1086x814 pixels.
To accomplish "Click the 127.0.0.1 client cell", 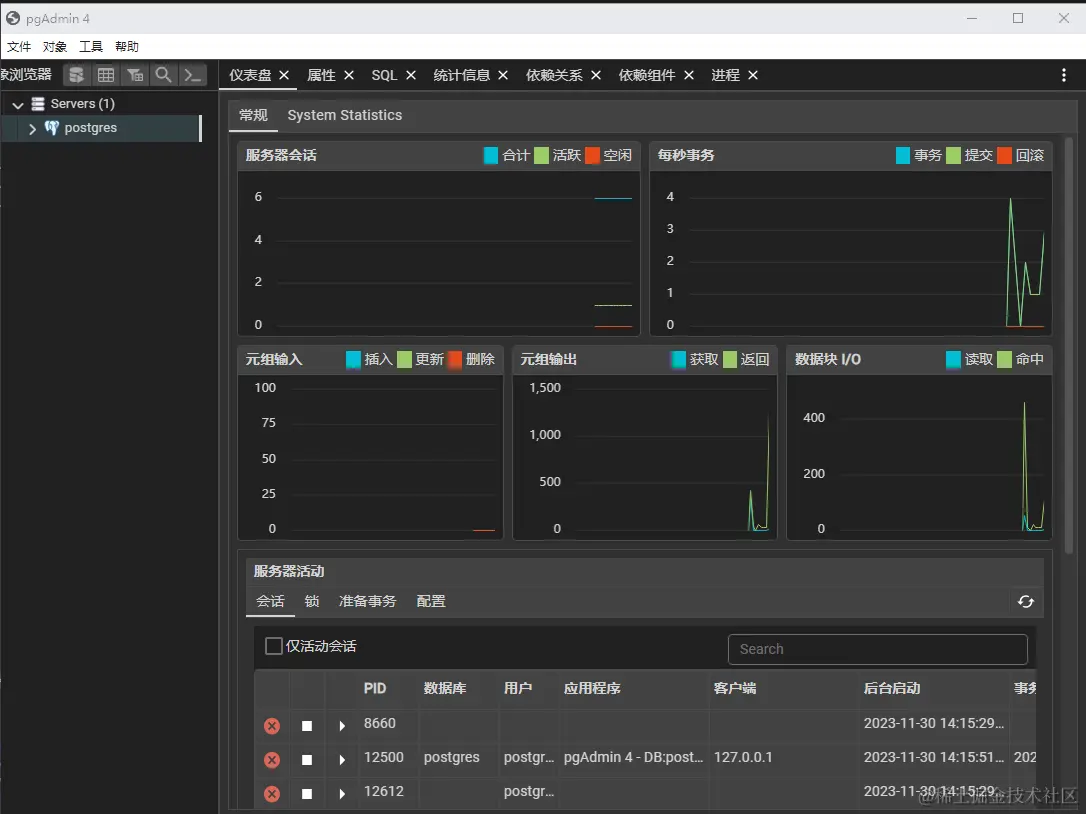I will (x=742, y=757).
